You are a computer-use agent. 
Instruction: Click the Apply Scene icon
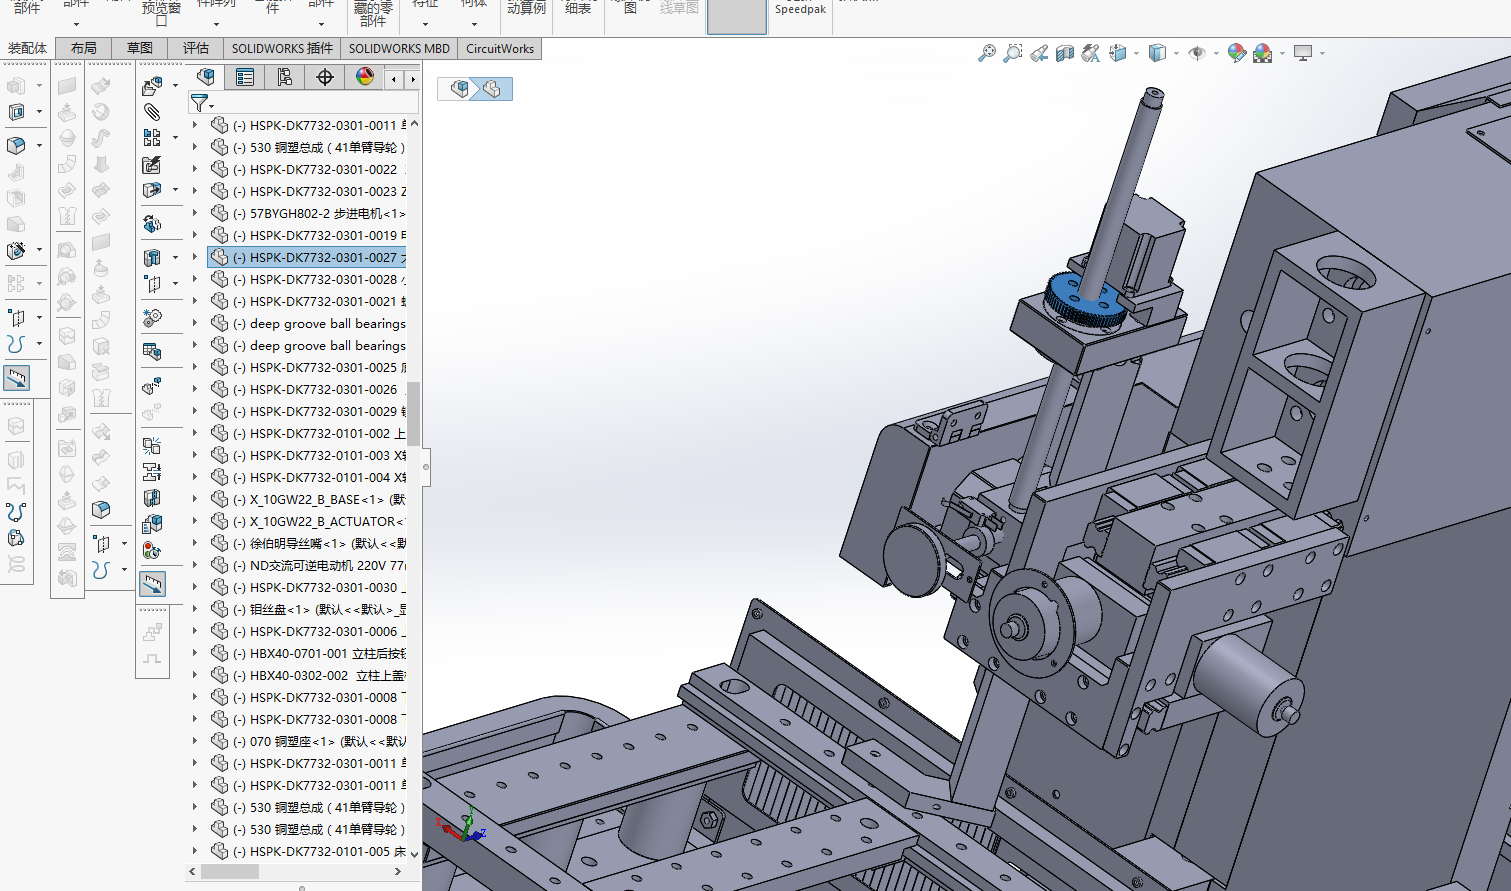(x=1263, y=53)
